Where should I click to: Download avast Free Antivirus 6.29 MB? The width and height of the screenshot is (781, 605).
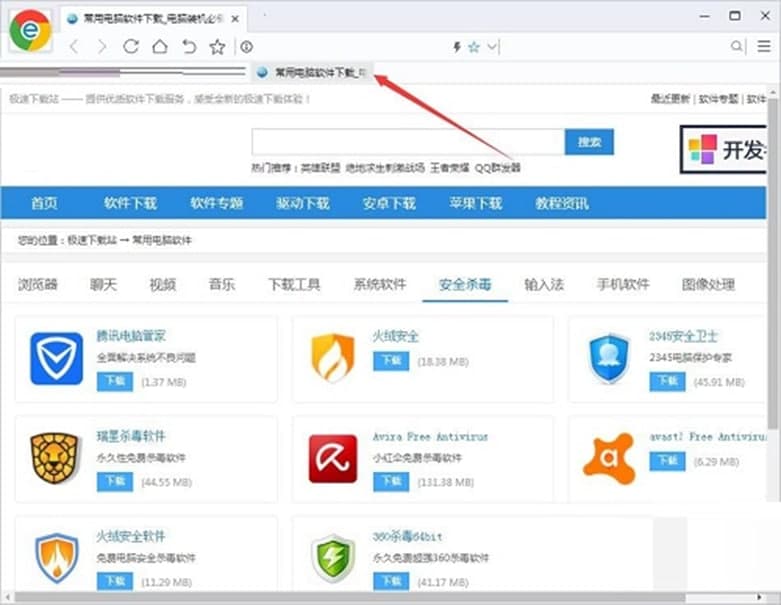(667, 461)
